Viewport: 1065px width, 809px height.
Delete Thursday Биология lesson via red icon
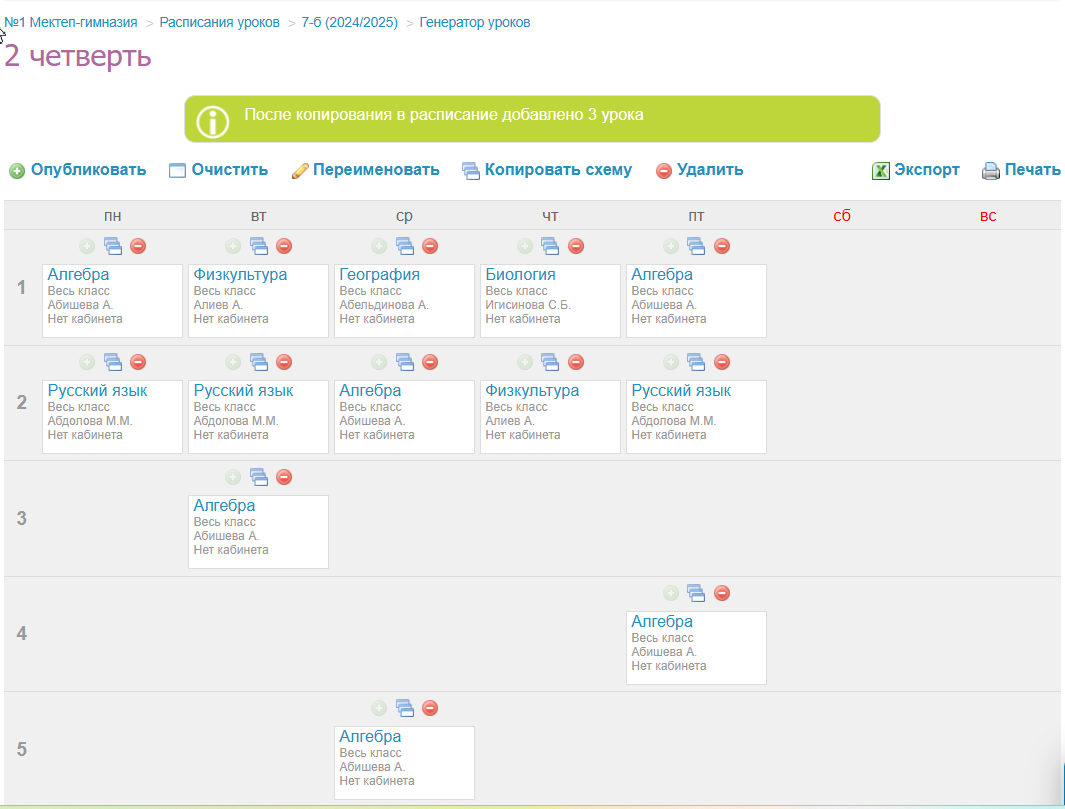(x=576, y=246)
